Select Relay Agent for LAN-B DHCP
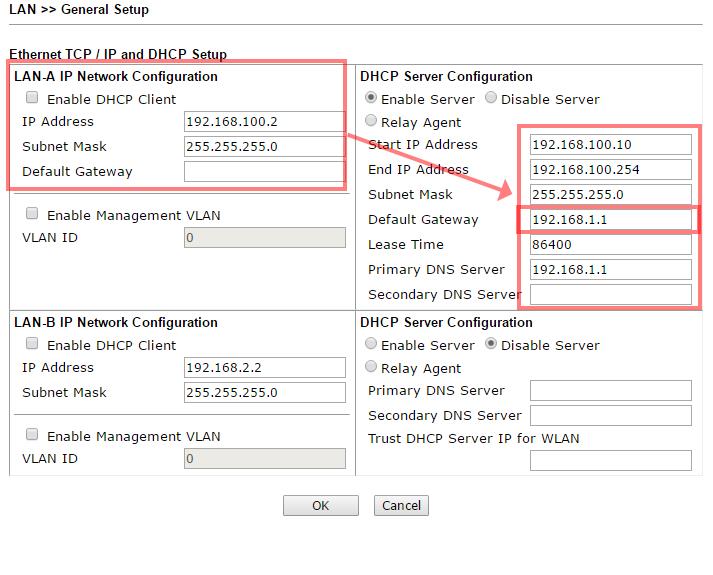The image size is (713, 575). pyautogui.click(x=372, y=367)
